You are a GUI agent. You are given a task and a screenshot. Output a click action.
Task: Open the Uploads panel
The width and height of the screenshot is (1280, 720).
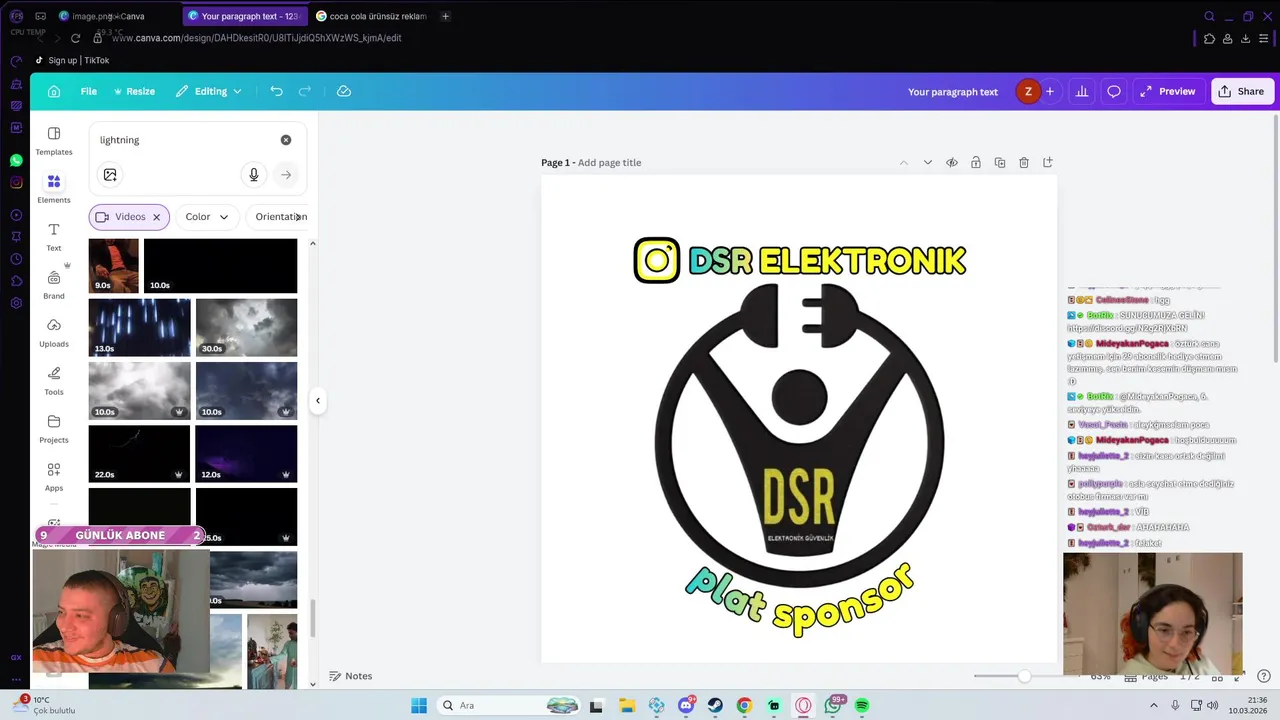click(54, 332)
